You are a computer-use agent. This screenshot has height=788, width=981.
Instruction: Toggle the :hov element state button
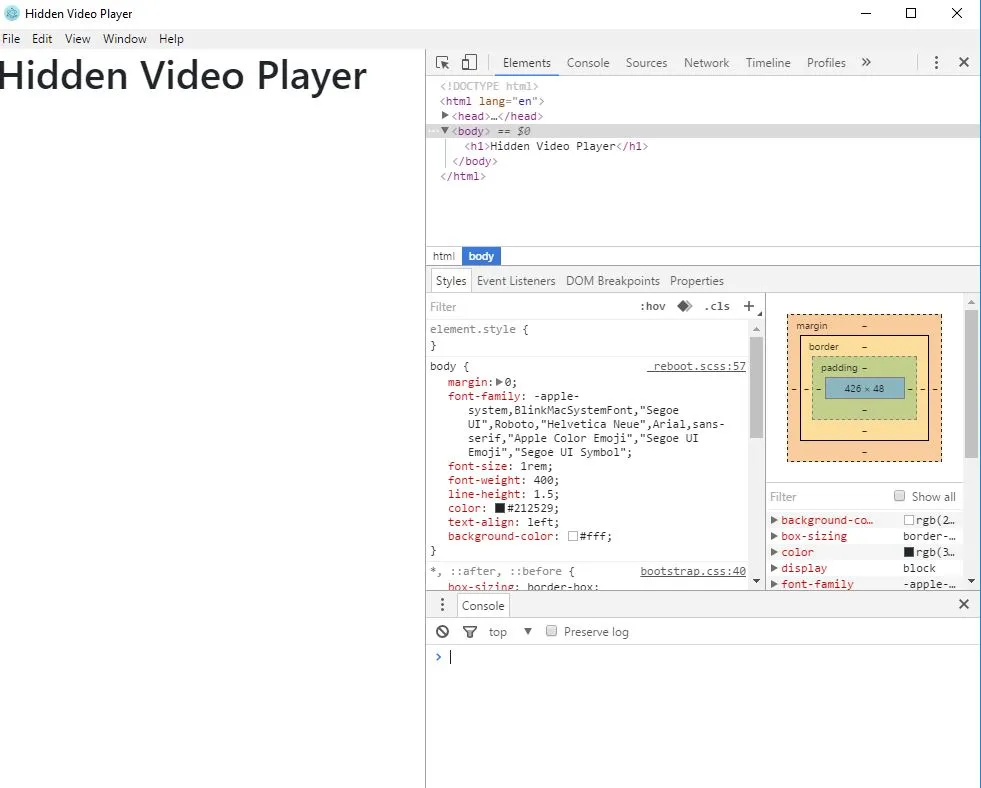coord(653,306)
